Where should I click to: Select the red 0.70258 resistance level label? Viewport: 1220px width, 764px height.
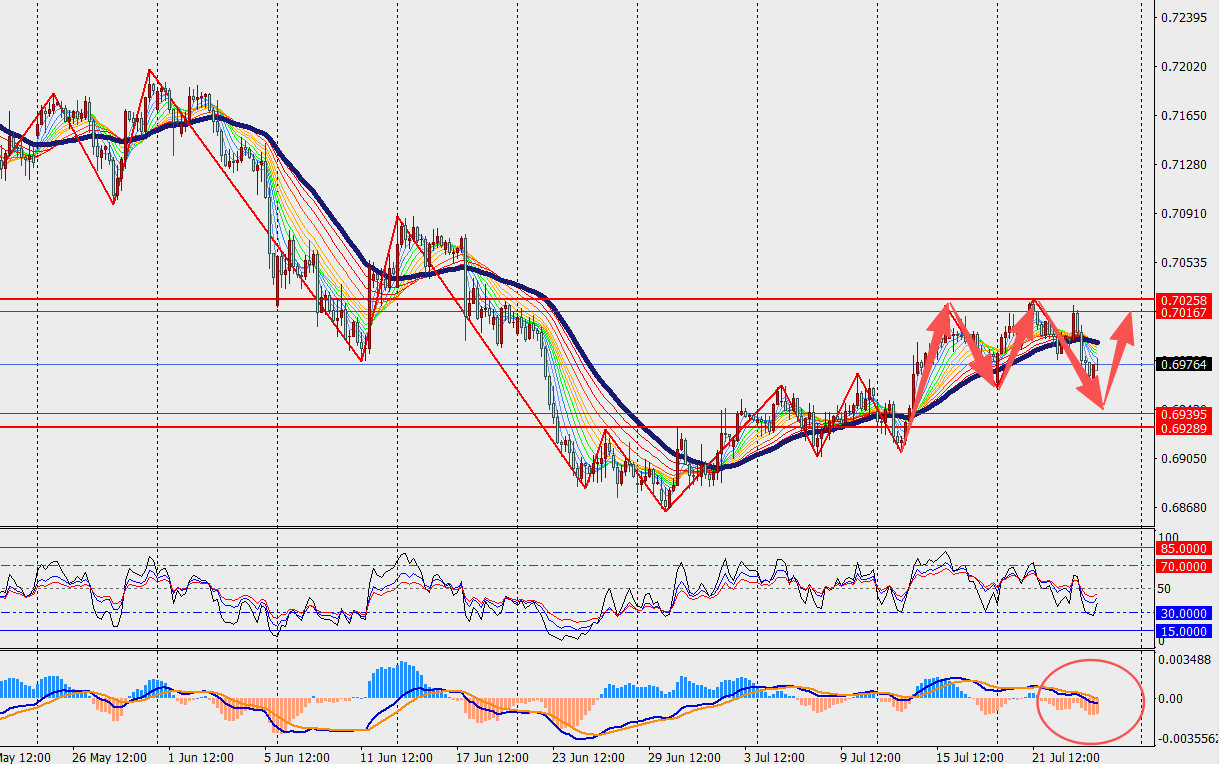pyautogui.click(x=1185, y=299)
